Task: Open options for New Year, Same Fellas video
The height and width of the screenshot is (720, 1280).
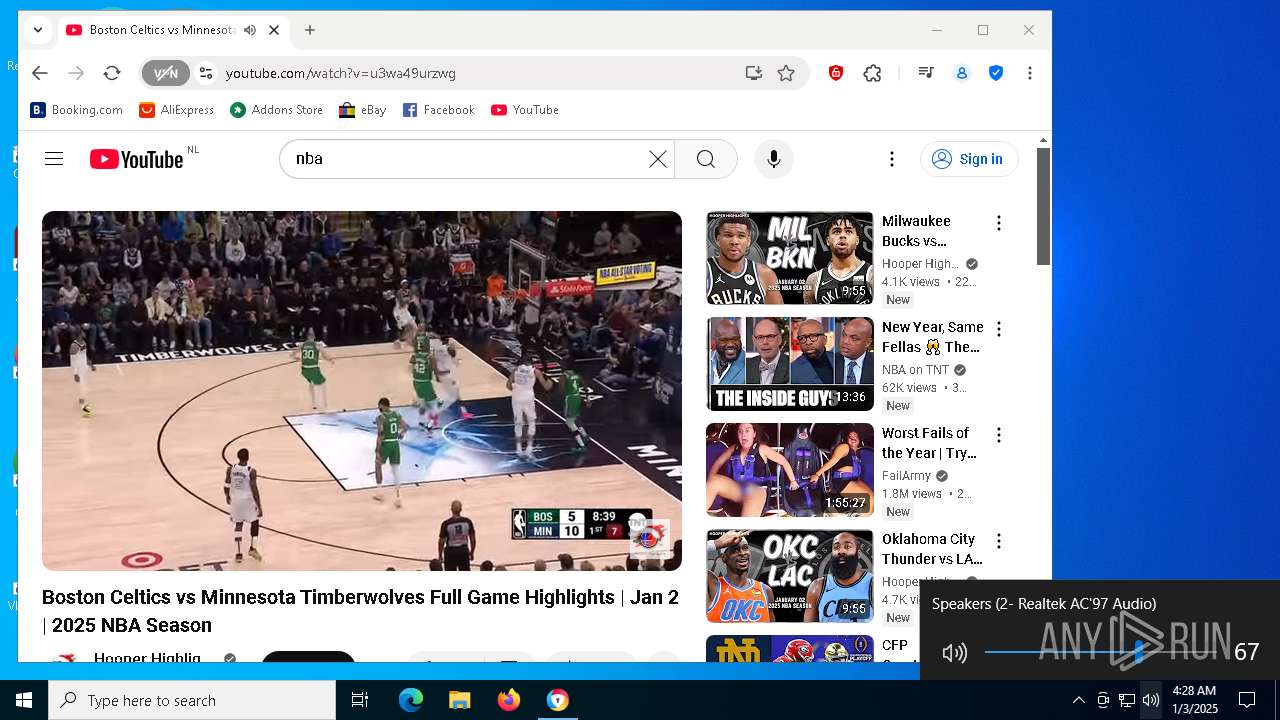Action: click(x=998, y=329)
